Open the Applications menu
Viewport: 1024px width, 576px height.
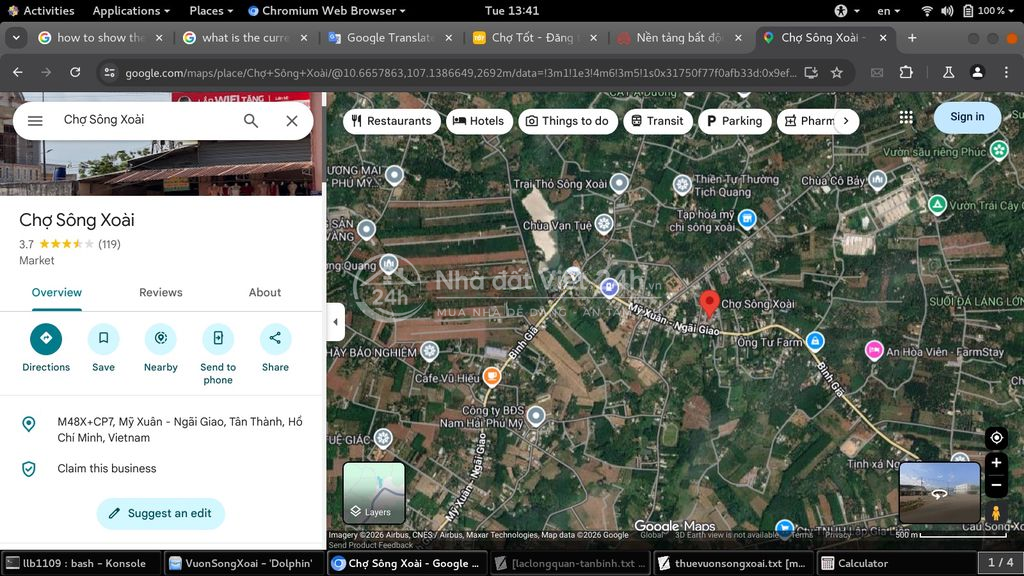coord(131,10)
